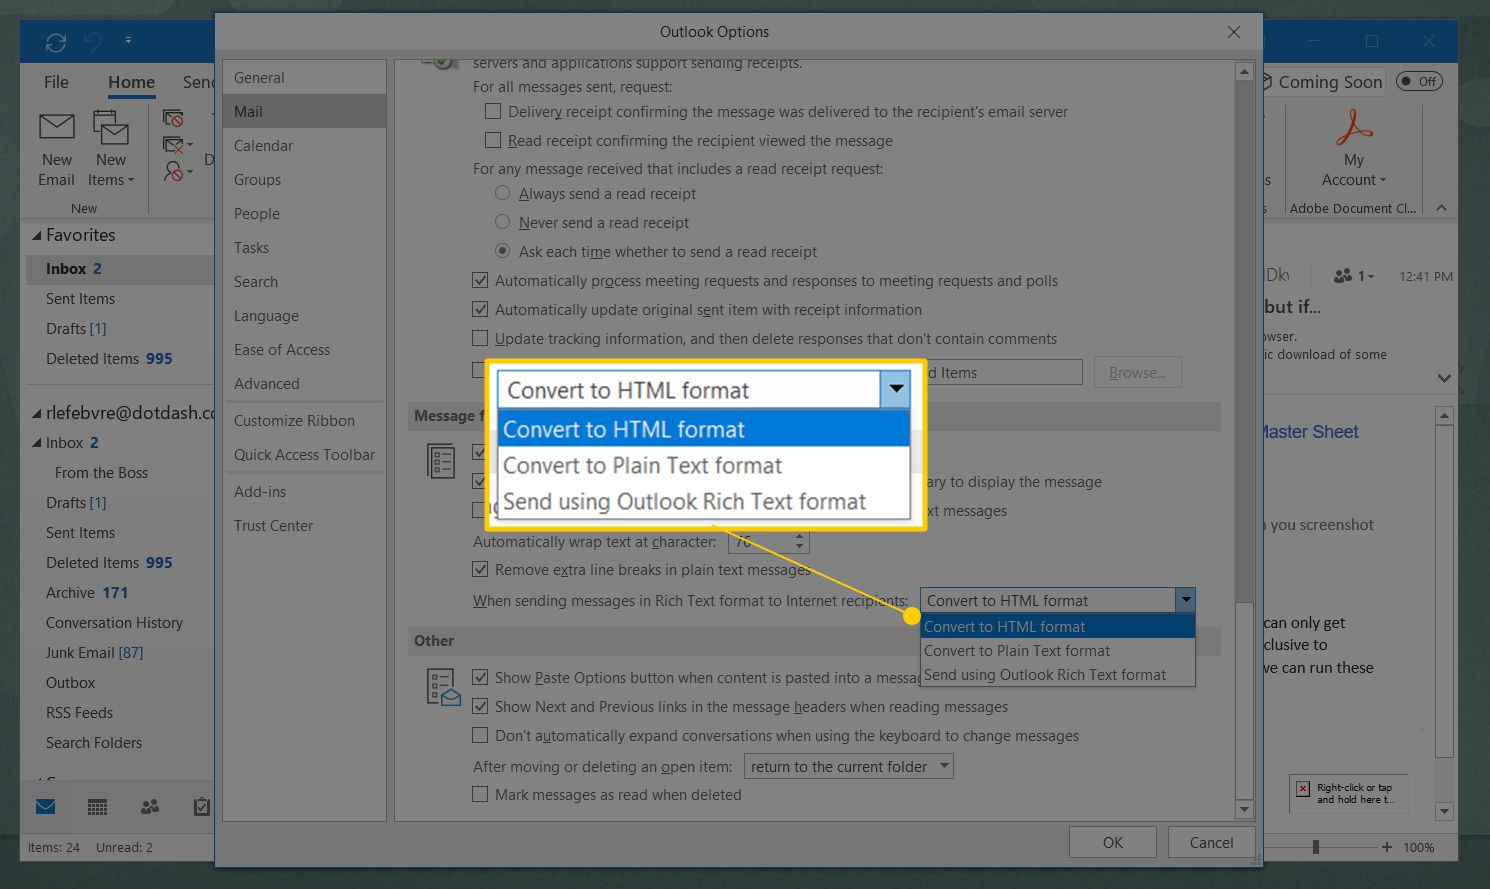This screenshot has height=889, width=1490.
Task: Expand the reading pane header chevron
Action: (1444, 378)
